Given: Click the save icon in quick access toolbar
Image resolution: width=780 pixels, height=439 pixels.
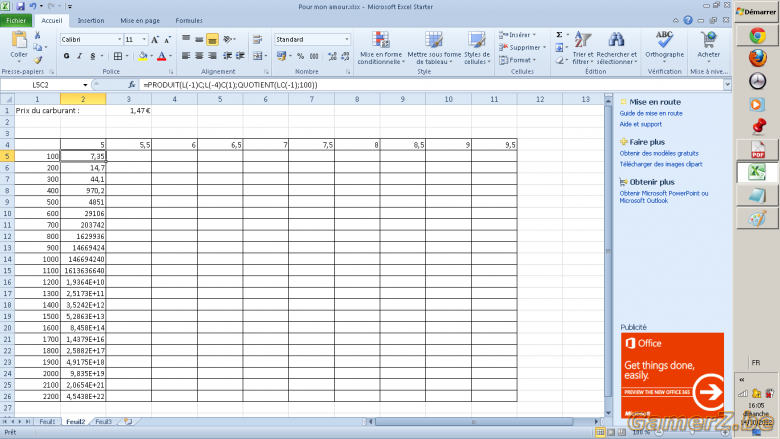Looking at the screenshot, I should point(20,6).
